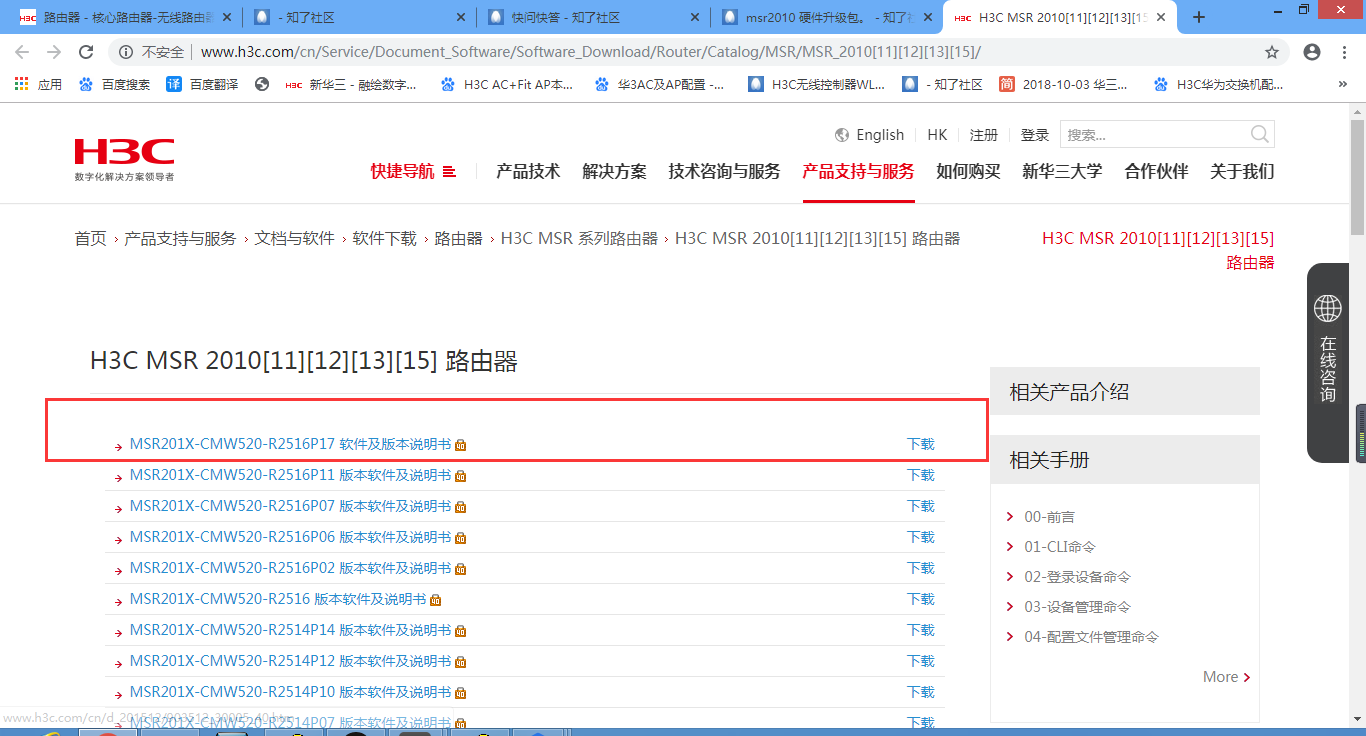
Task: Click 下载 for the R2514P14 row
Action: [921, 630]
